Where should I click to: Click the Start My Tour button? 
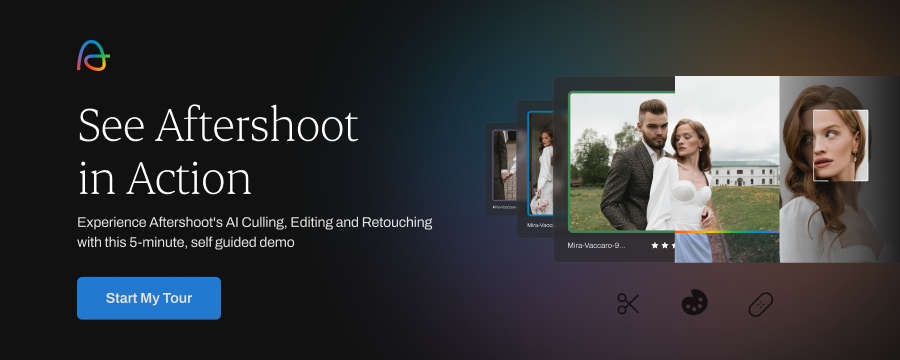(x=149, y=298)
